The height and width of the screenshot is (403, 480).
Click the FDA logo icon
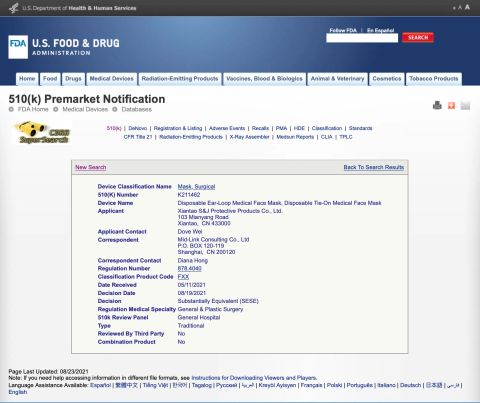[18, 47]
